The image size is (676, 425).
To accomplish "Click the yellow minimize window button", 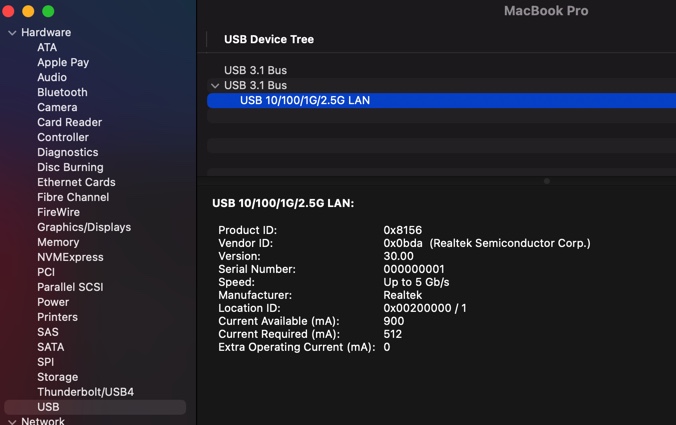I will pos(28,11).
